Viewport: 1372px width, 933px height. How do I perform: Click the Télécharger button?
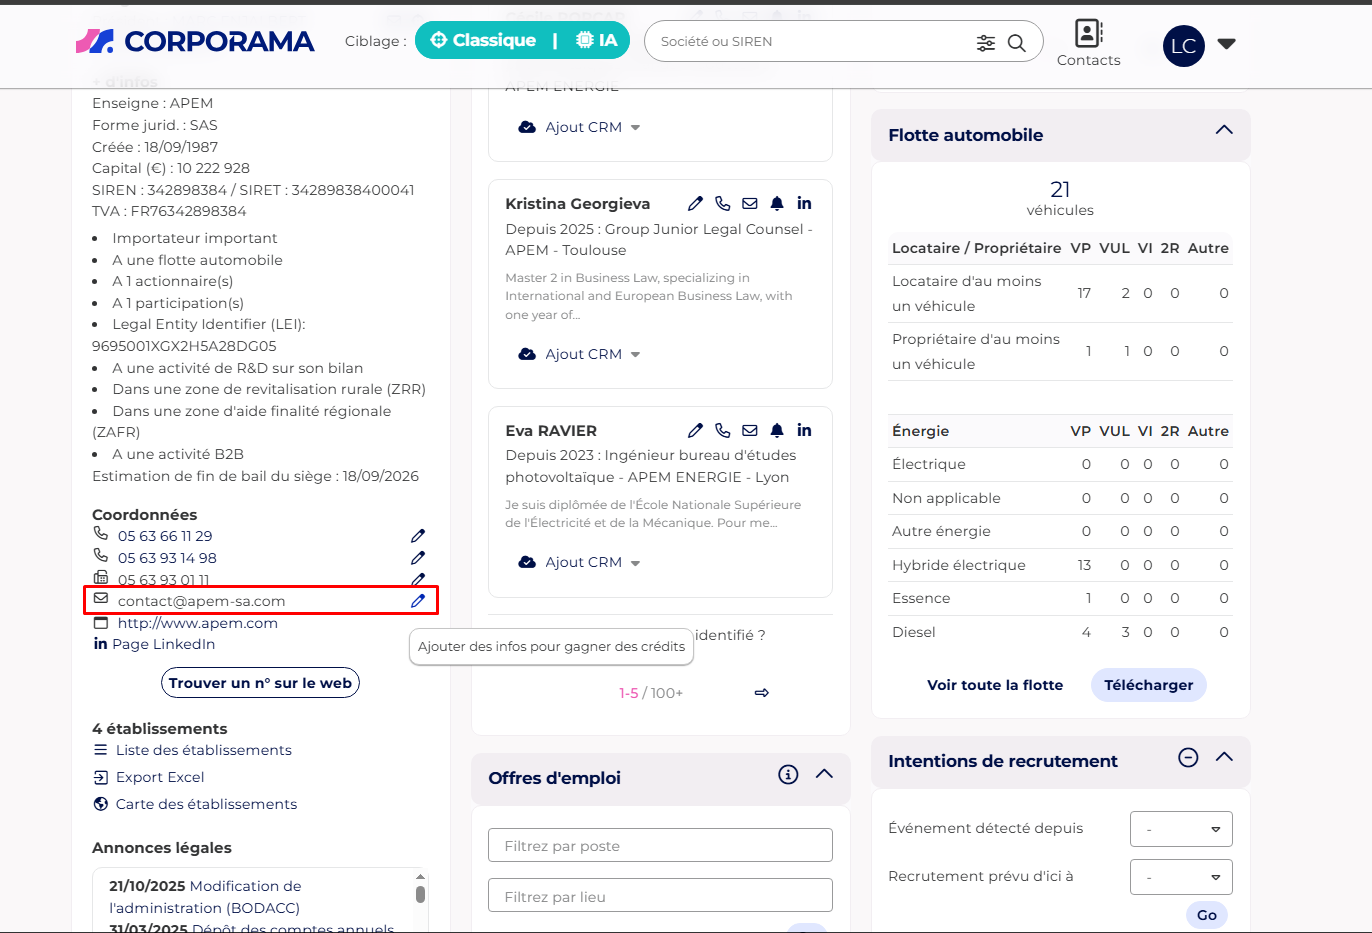(1148, 685)
